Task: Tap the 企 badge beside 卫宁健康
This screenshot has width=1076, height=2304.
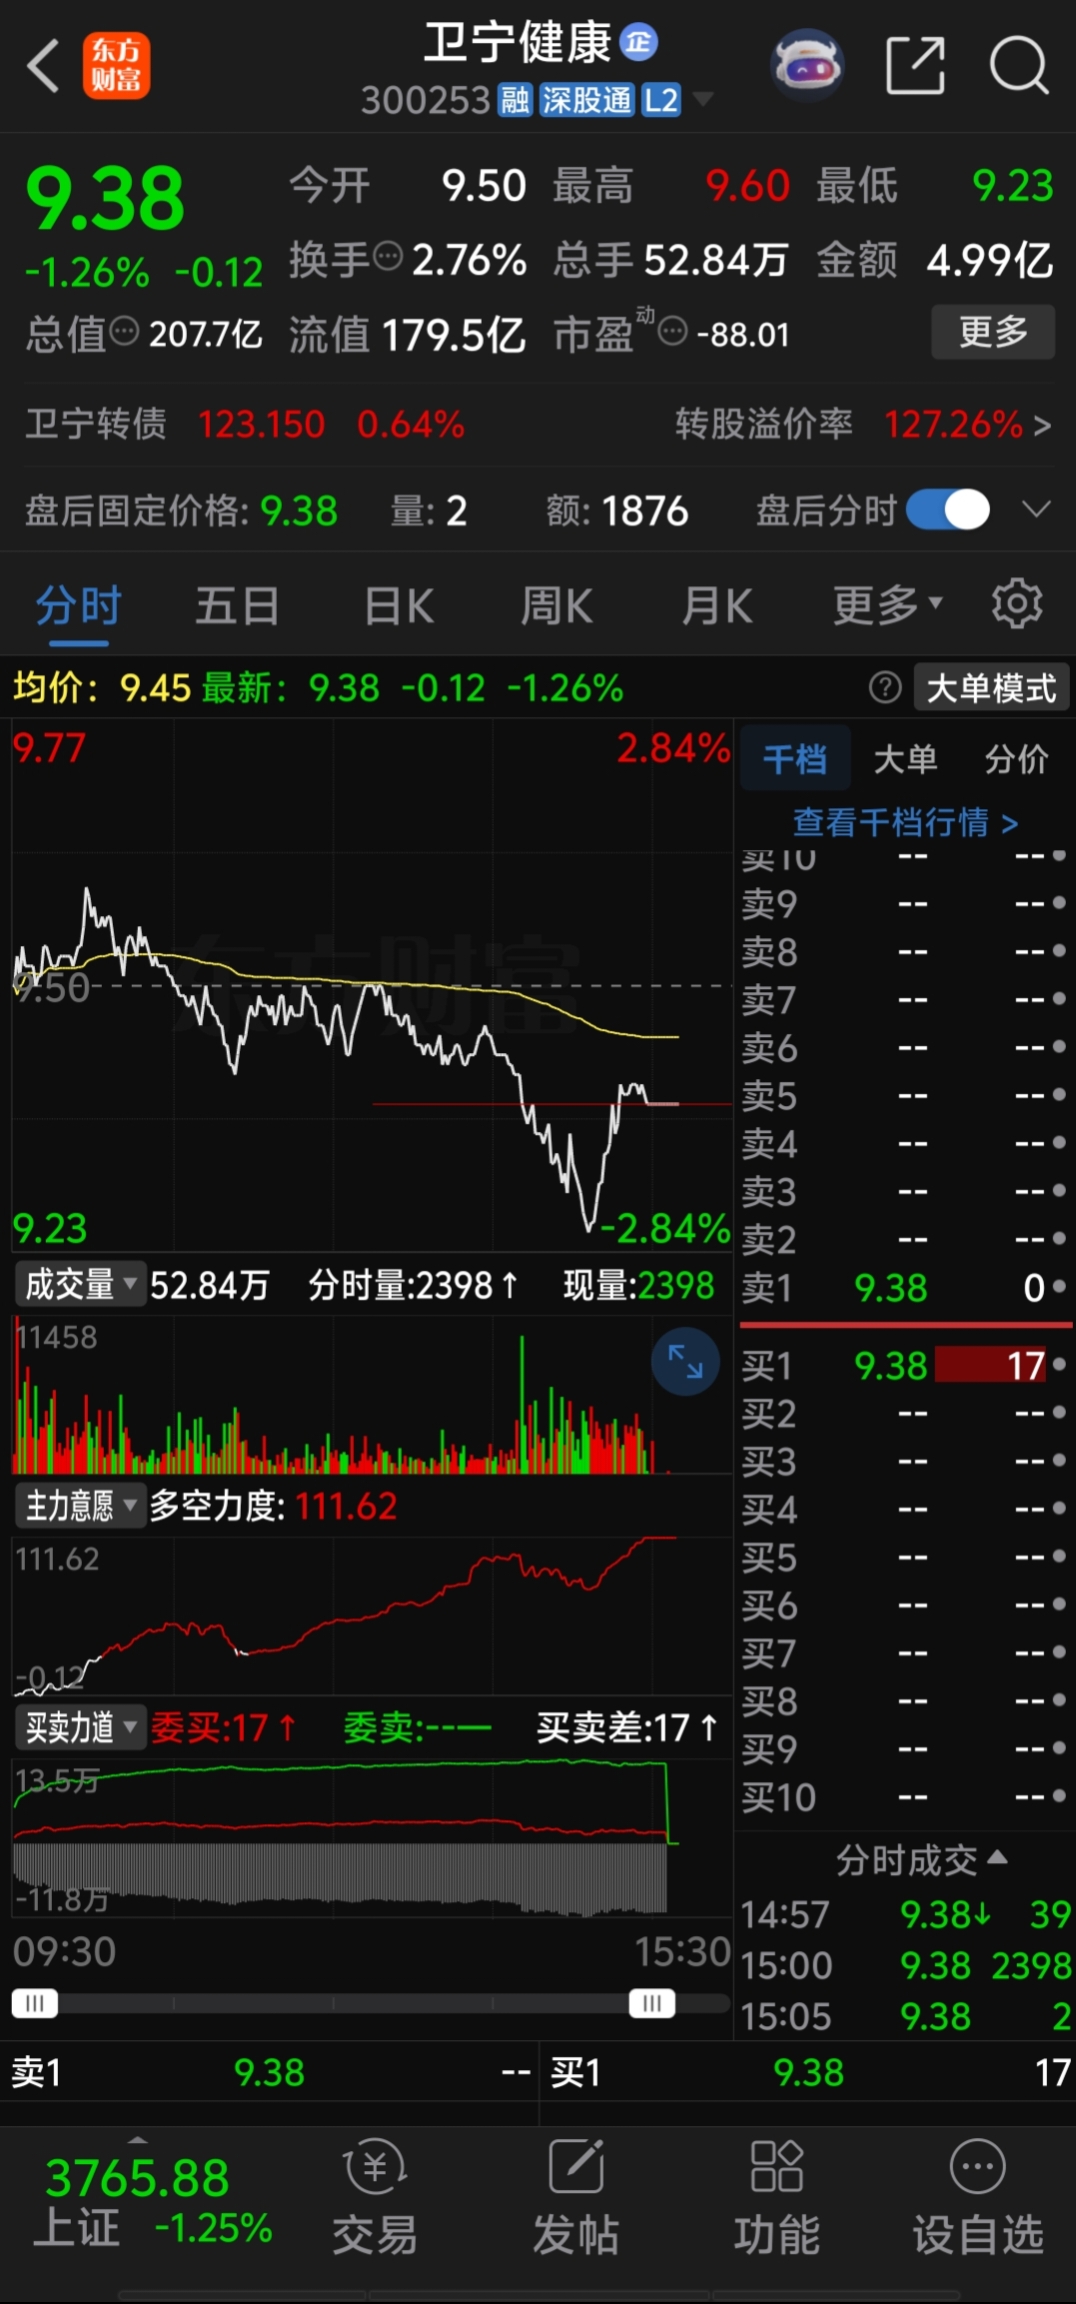Action: click(x=639, y=42)
